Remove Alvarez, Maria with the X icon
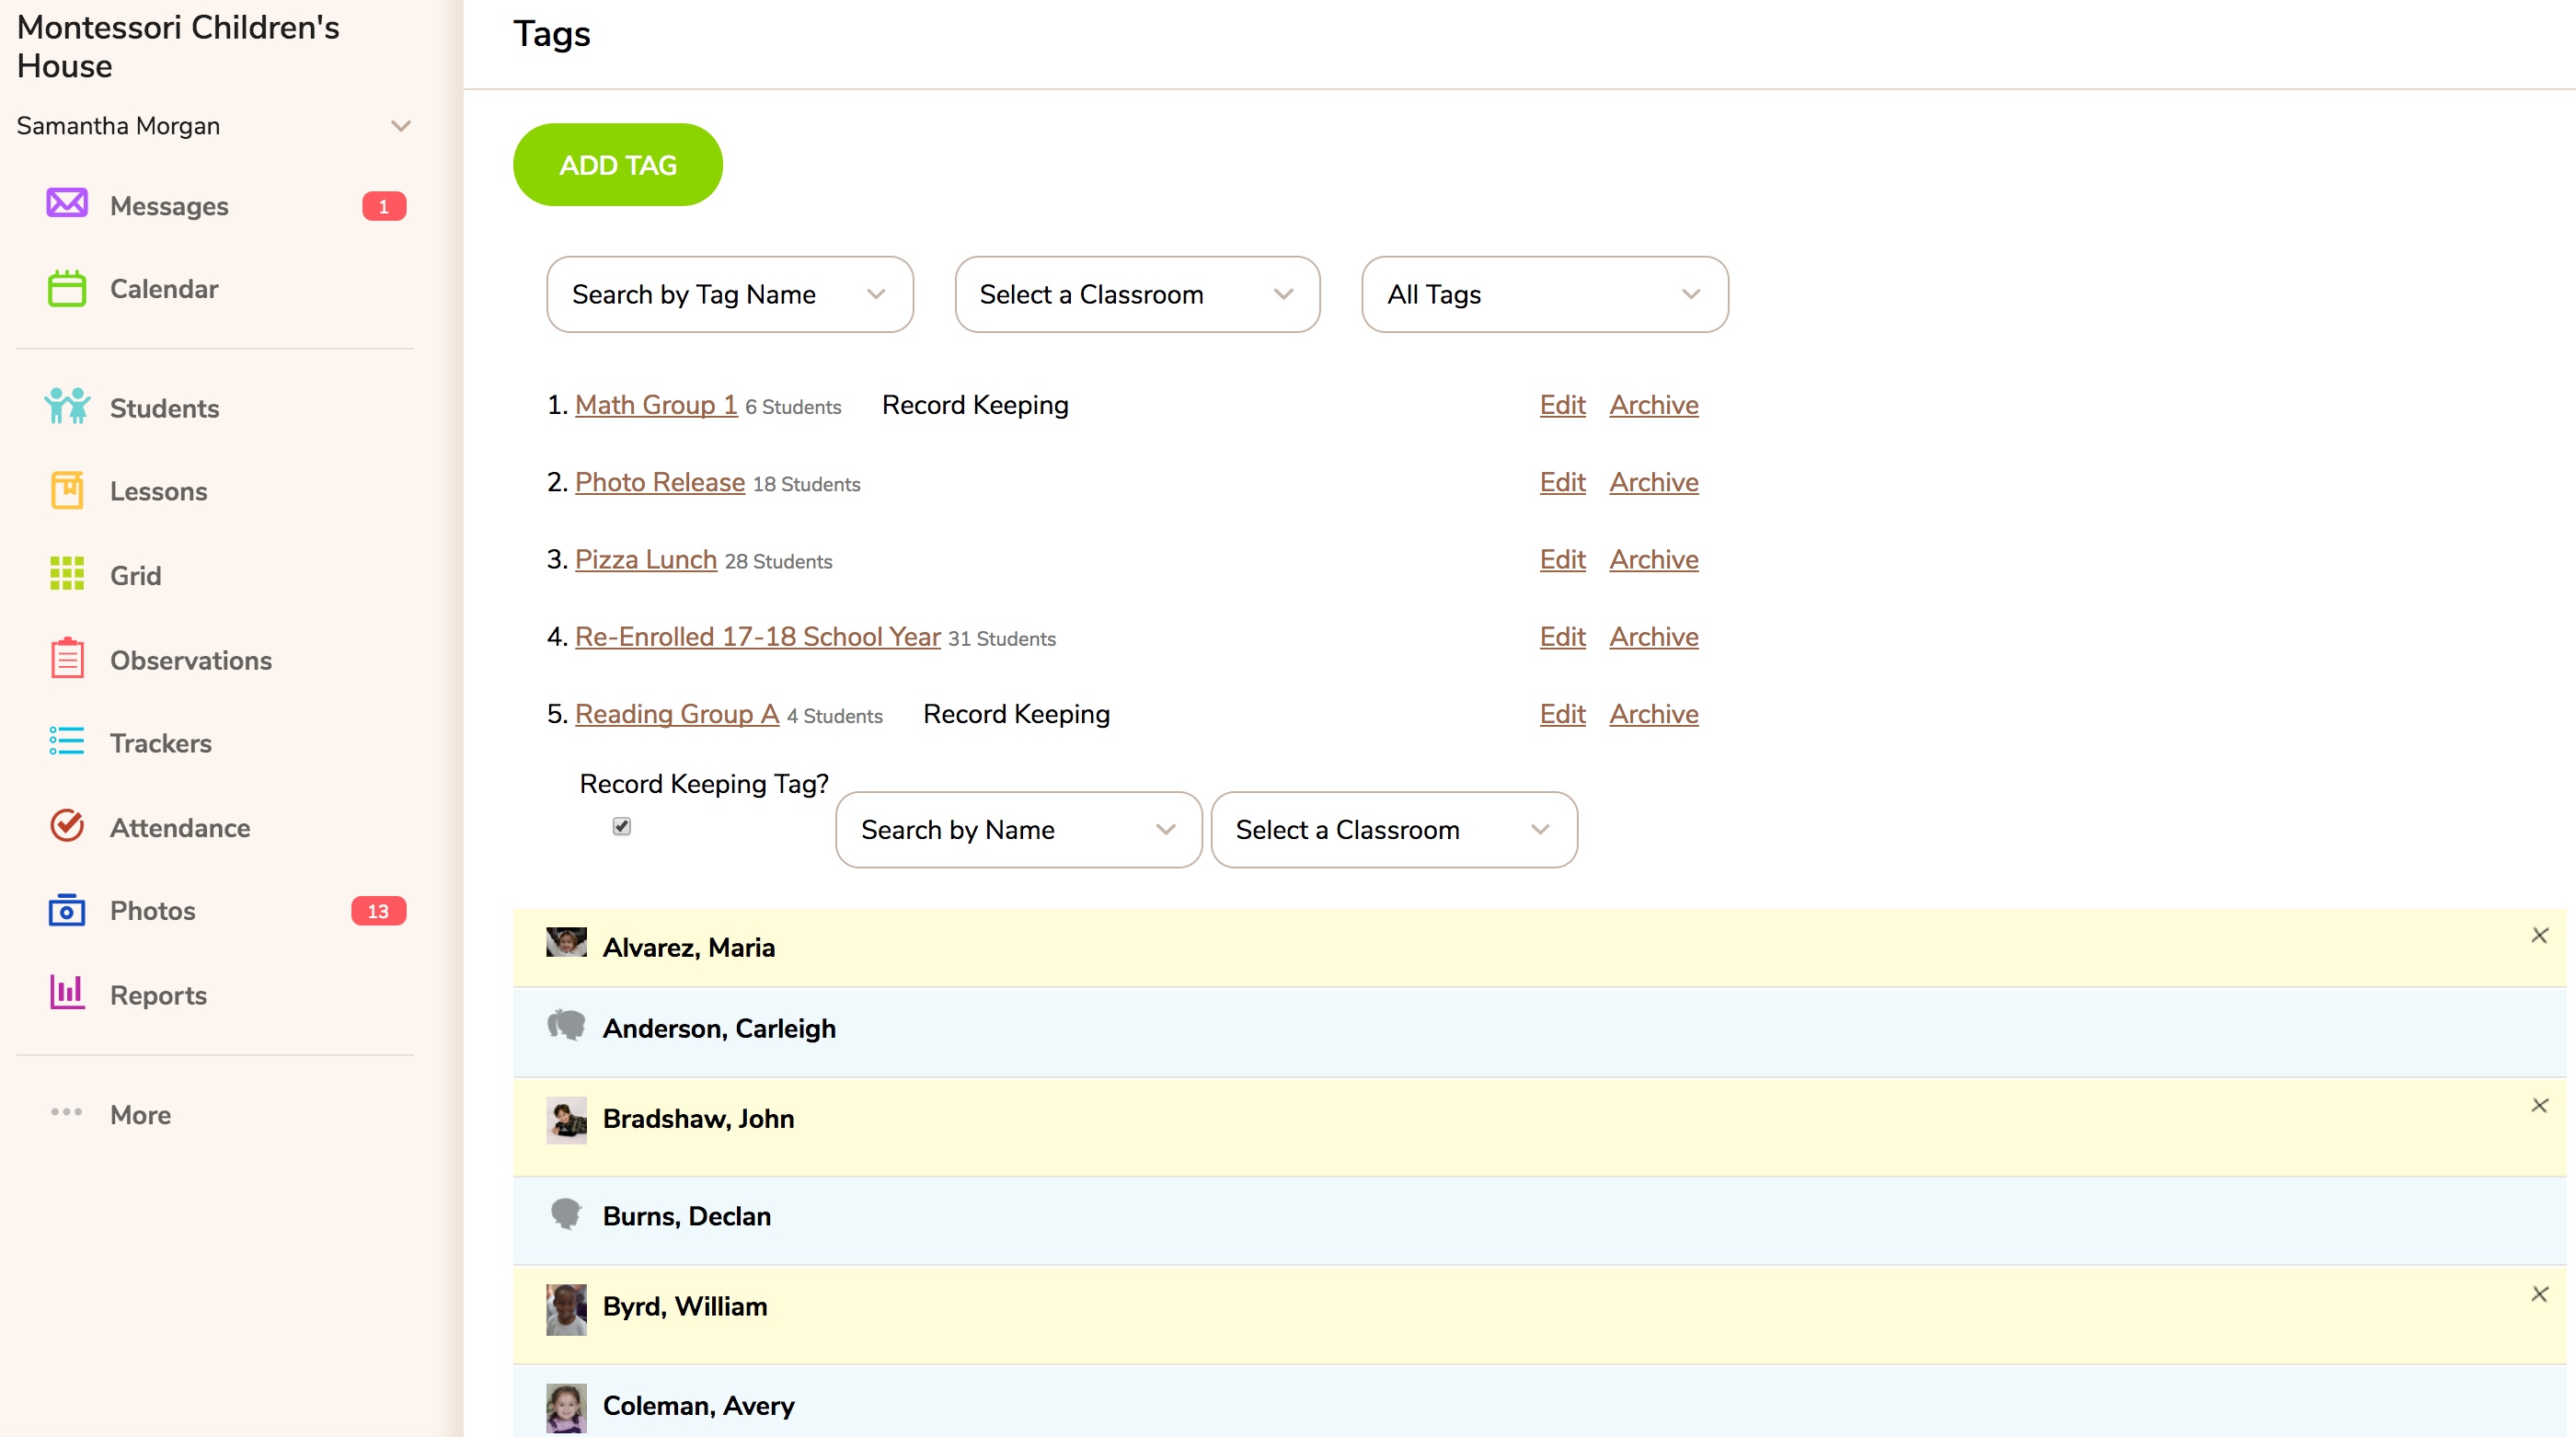The height and width of the screenshot is (1437, 2576). [2539, 935]
